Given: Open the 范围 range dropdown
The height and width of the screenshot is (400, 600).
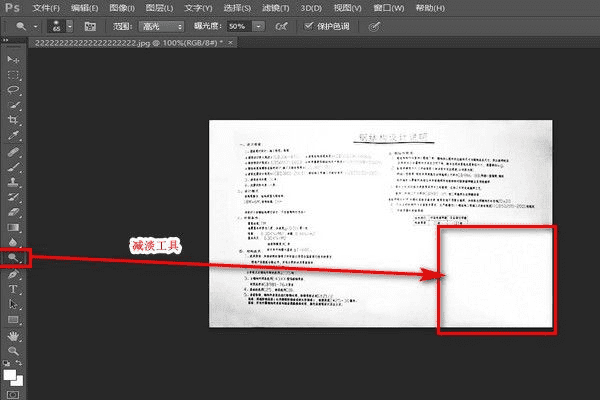Looking at the screenshot, I should tap(161, 26).
